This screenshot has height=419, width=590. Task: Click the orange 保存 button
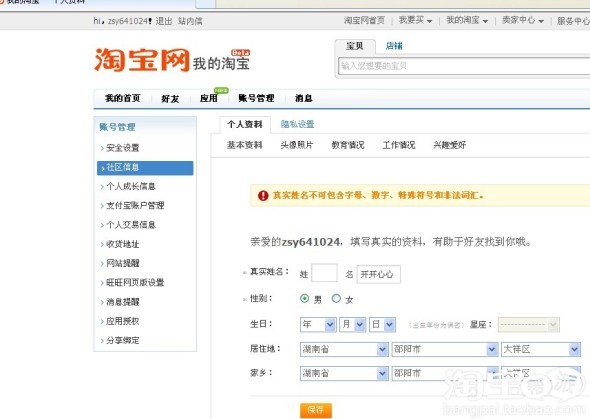316,410
